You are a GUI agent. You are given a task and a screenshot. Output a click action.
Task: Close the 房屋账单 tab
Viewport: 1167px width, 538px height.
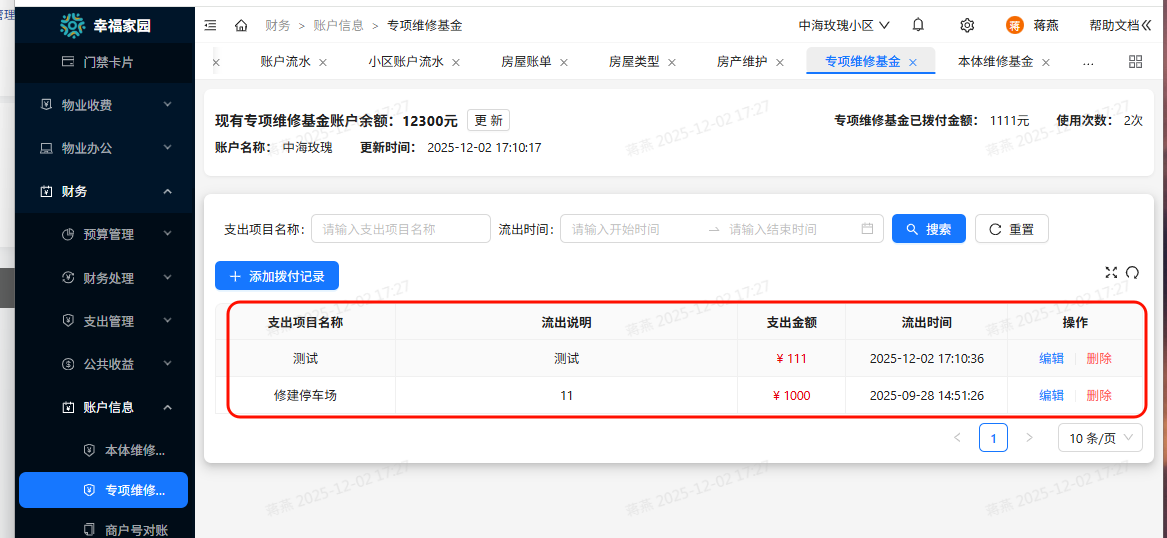coord(564,63)
